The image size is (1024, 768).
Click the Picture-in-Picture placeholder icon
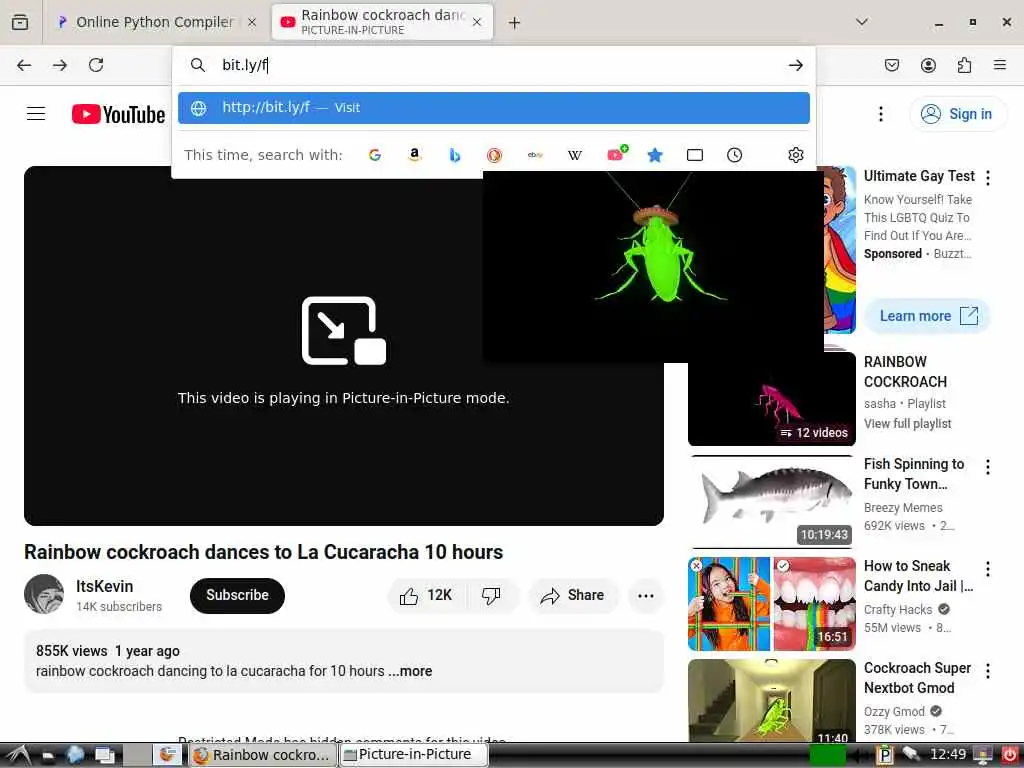coord(344,330)
